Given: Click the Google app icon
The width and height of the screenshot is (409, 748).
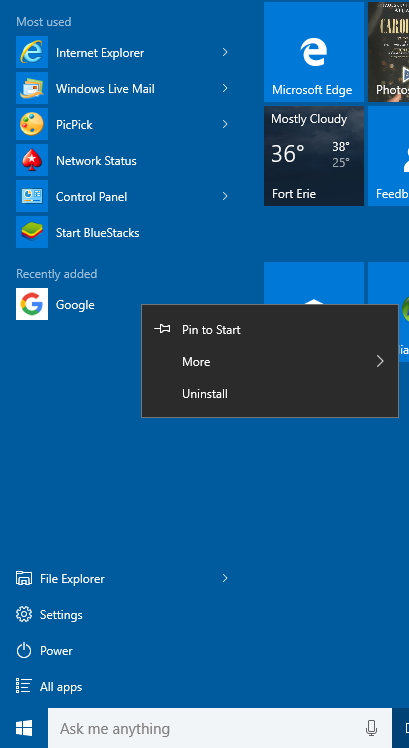Looking at the screenshot, I should click(x=32, y=304).
